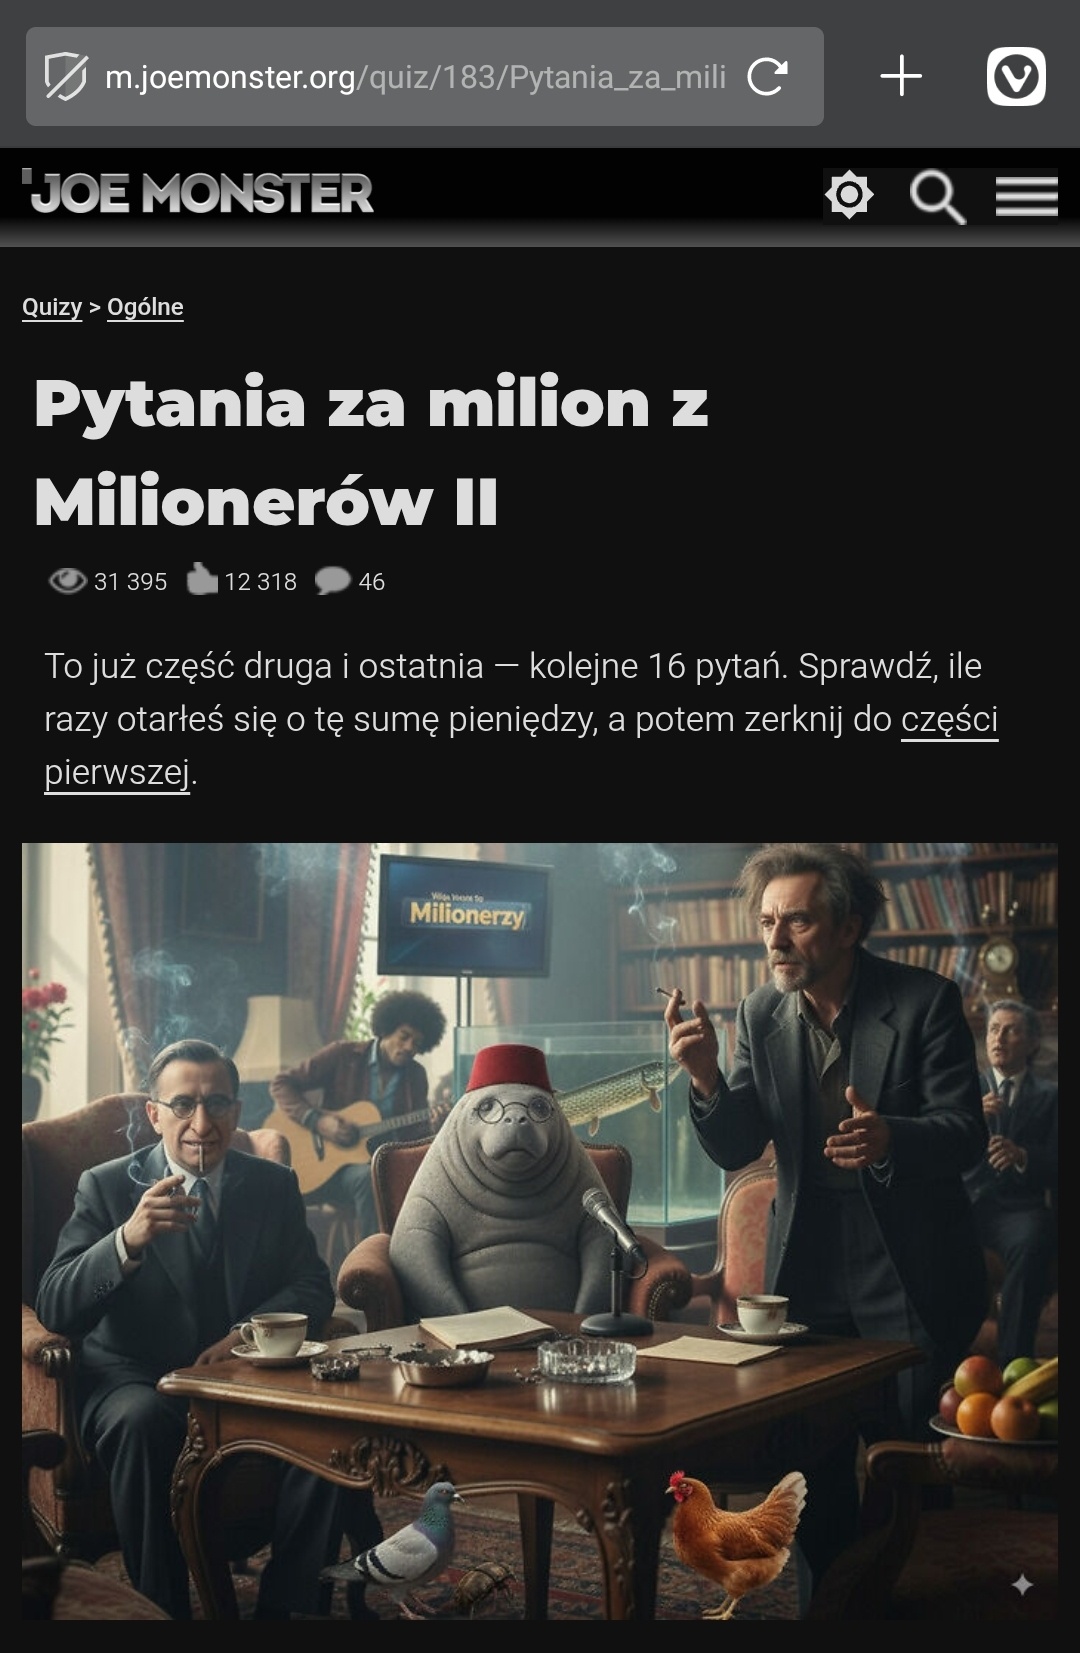The height and width of the screenshot is (1653, 1080).
Task: Reload the page with refresh icon
Action: 767,77
